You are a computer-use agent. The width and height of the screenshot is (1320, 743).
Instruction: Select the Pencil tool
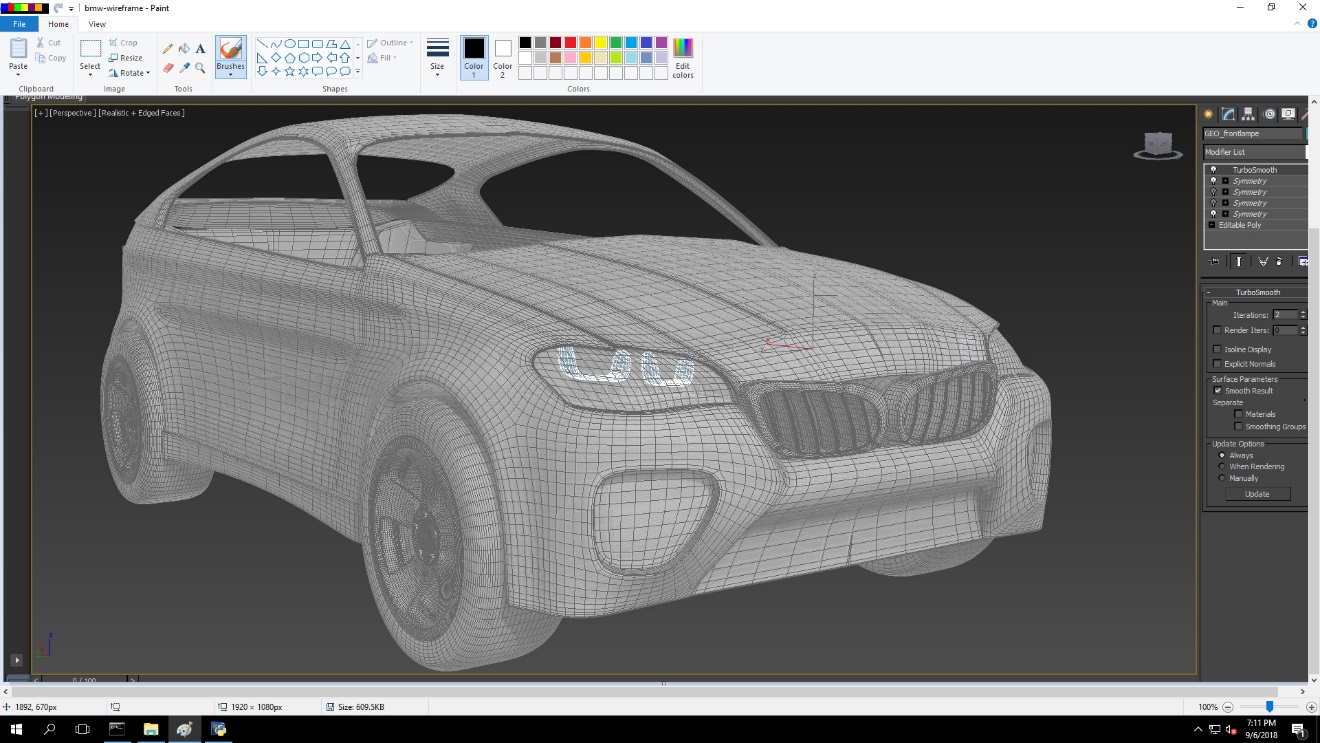pyautogui.click(x=168, y=48)
